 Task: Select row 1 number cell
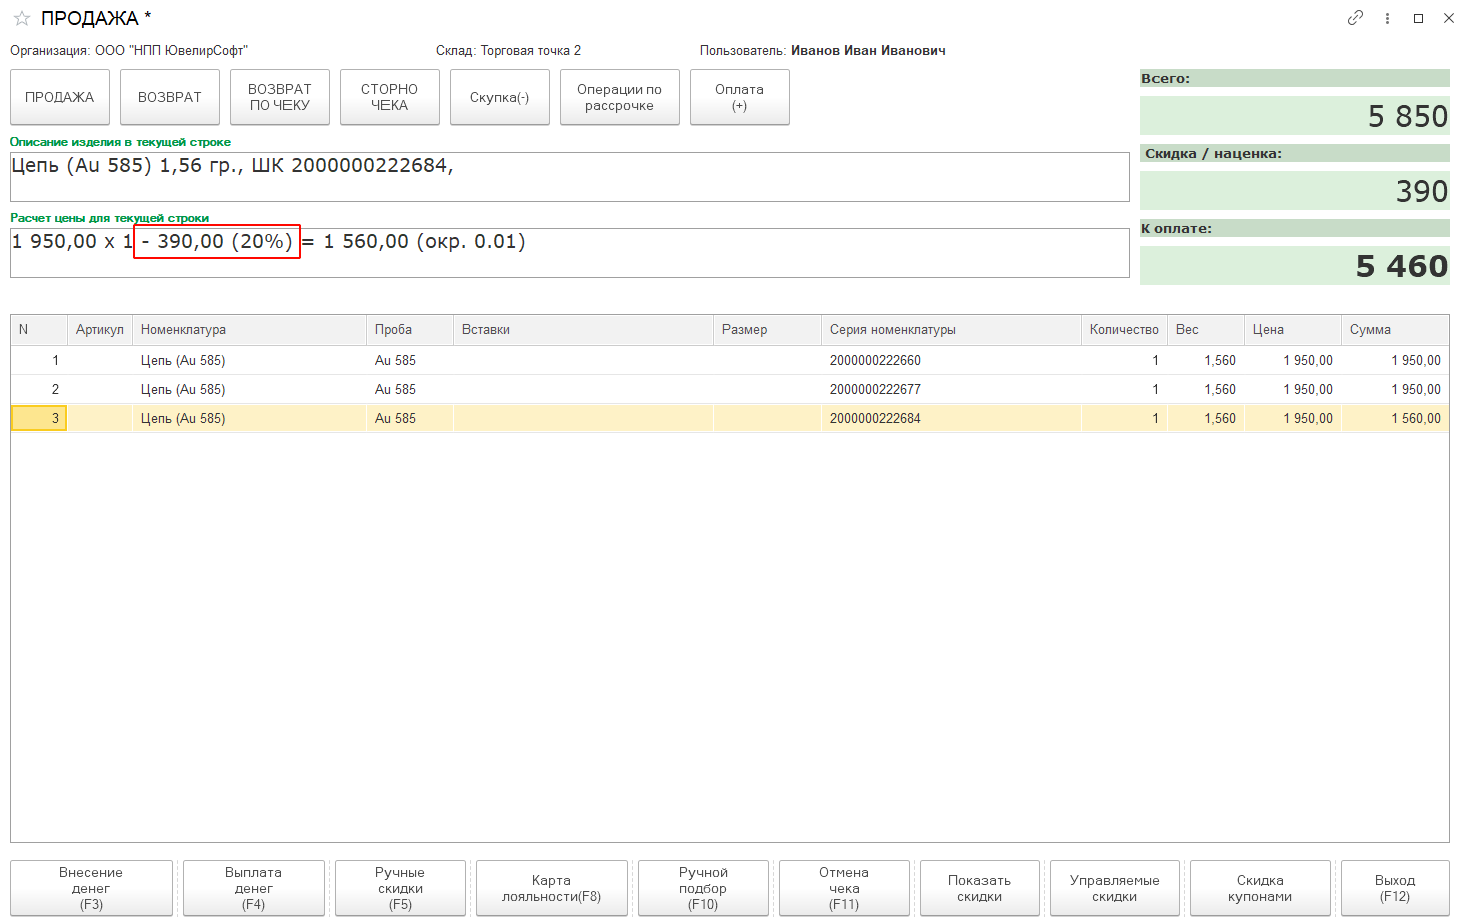tap(39, 361)
